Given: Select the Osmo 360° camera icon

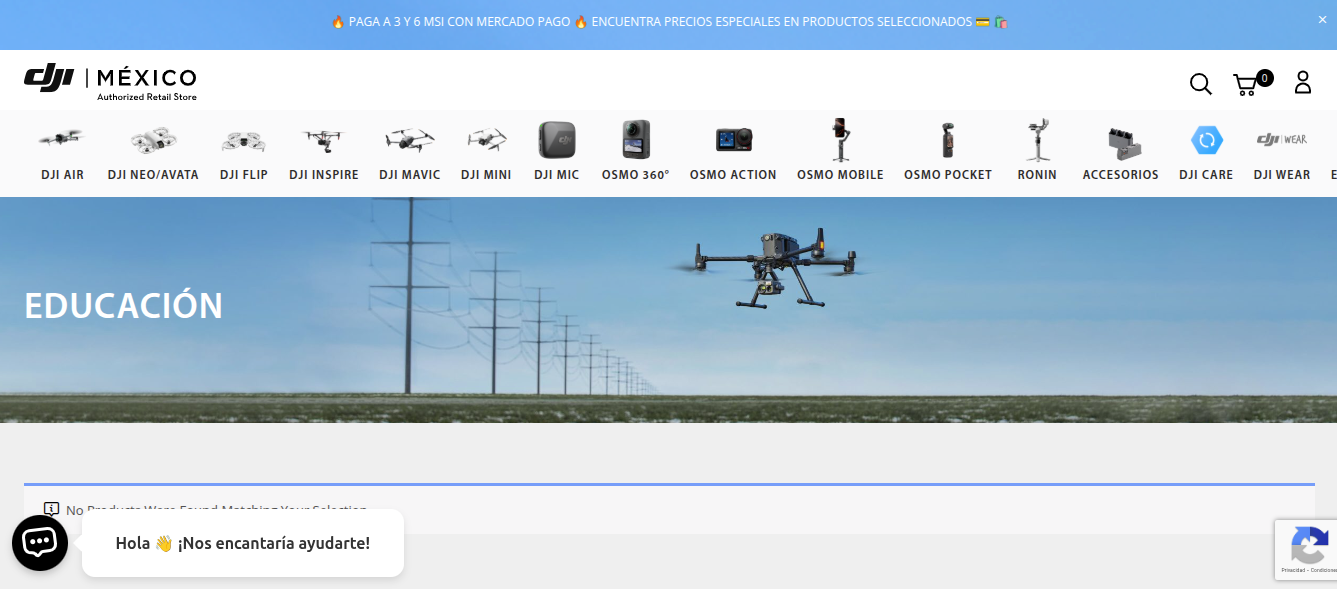Looking at the screenshot, I should pos(635,139).
